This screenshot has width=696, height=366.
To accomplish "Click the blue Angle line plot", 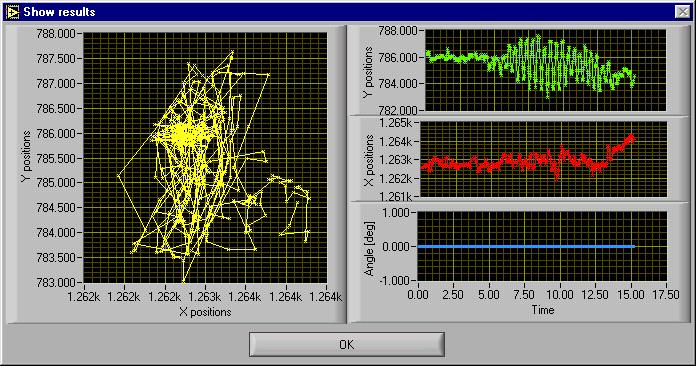I will tap(542, 246).
